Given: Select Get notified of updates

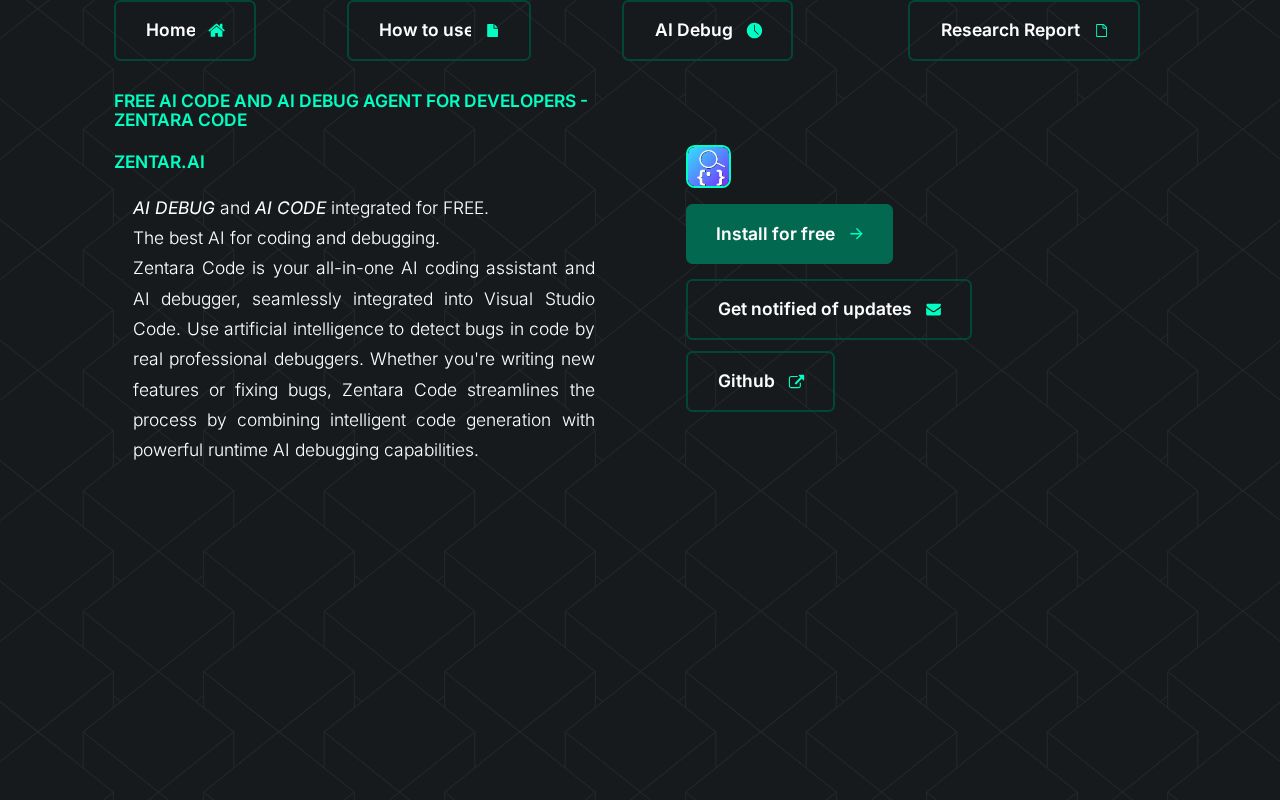Looking at the screenshot, I should coord(829,309).
